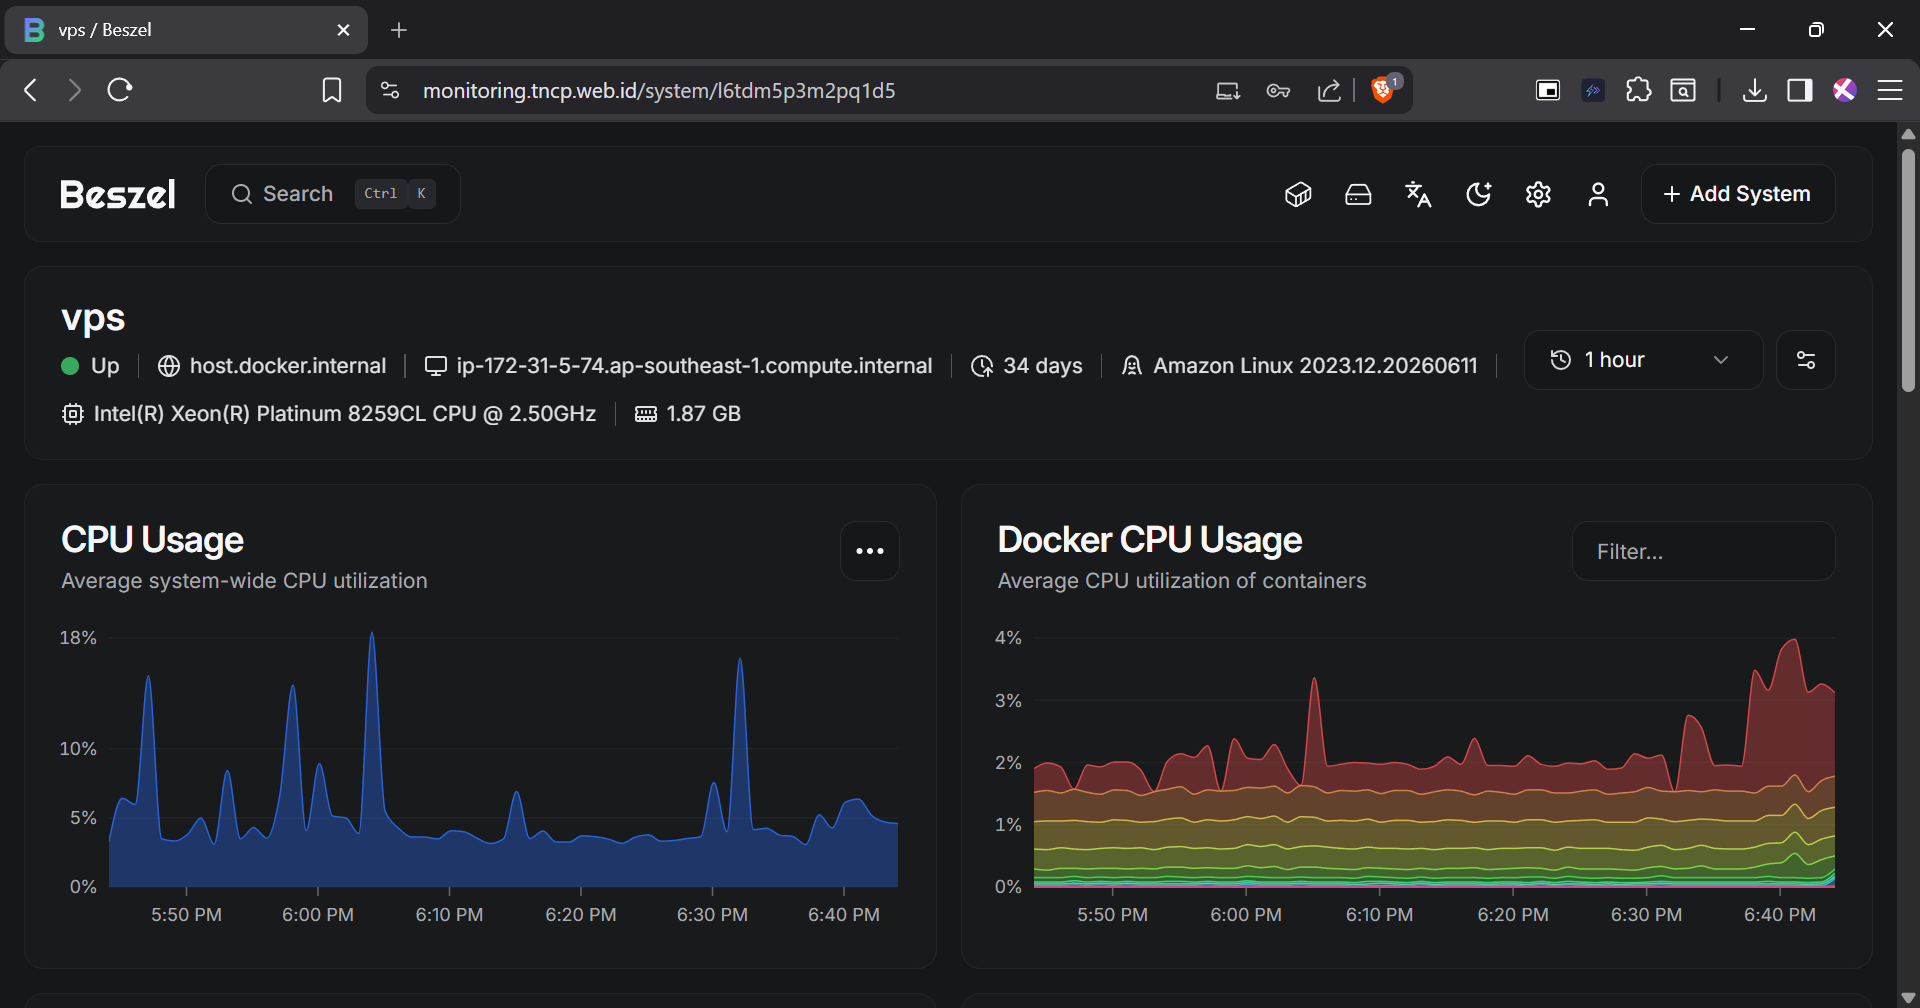
Task: Open the blue extension icon in toolbar
Action: pyautogui.click(x=1593, y=90)
